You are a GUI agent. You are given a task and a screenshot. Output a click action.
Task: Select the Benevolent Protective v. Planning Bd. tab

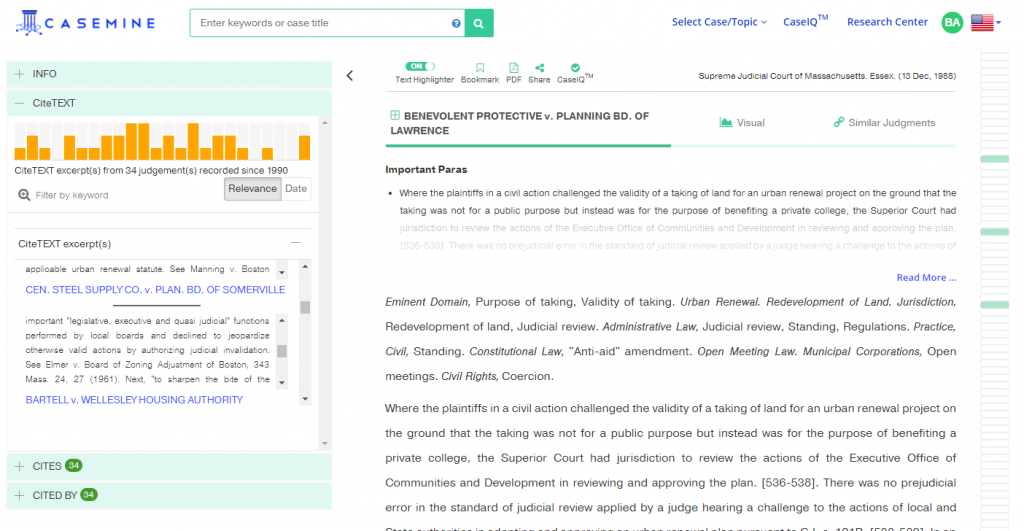point(526,123)
